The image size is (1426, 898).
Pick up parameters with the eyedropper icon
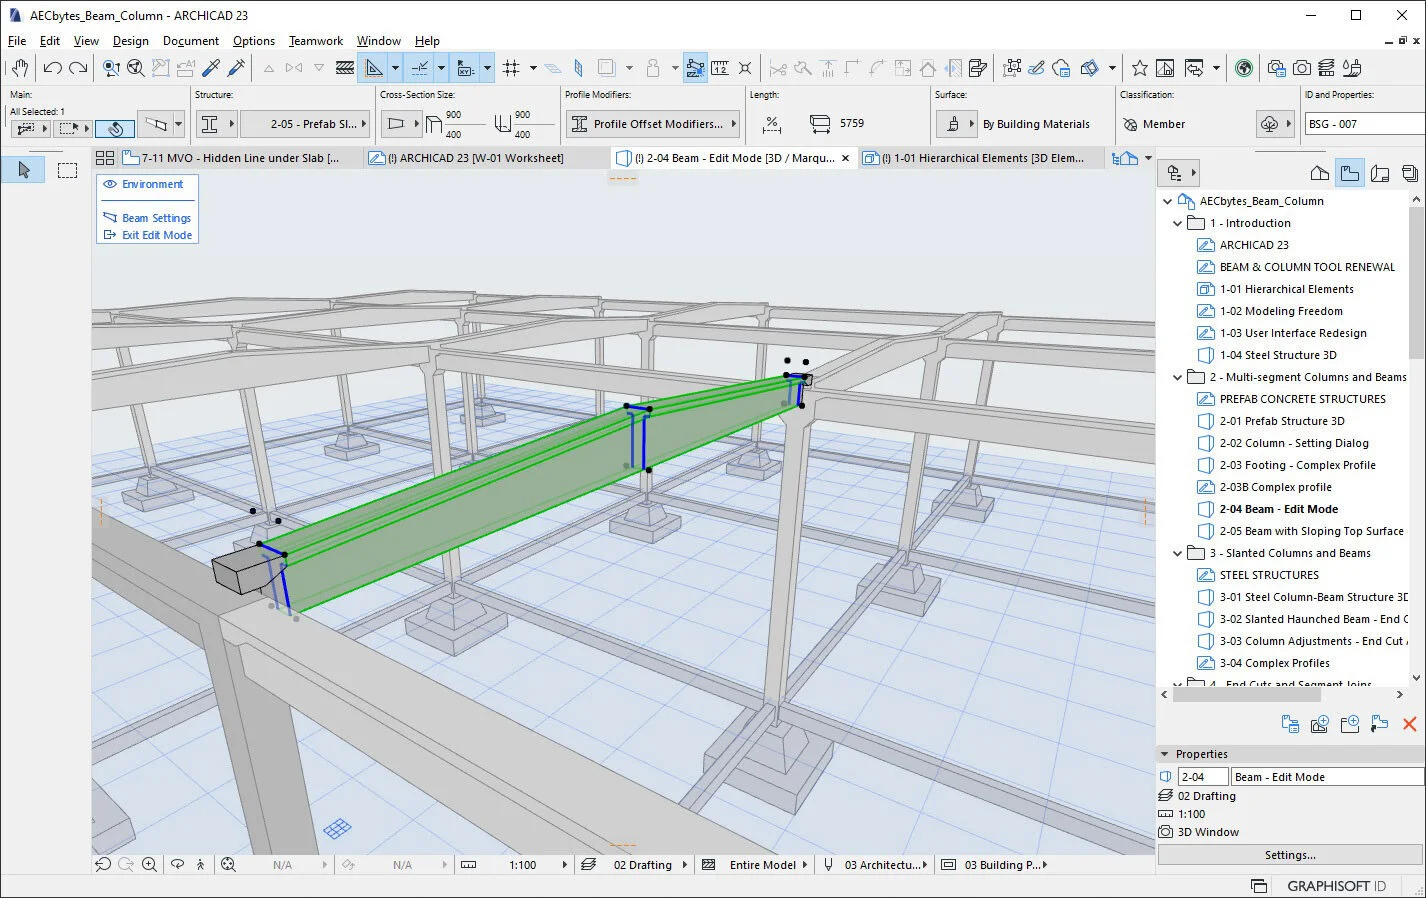tap(211, 68)
